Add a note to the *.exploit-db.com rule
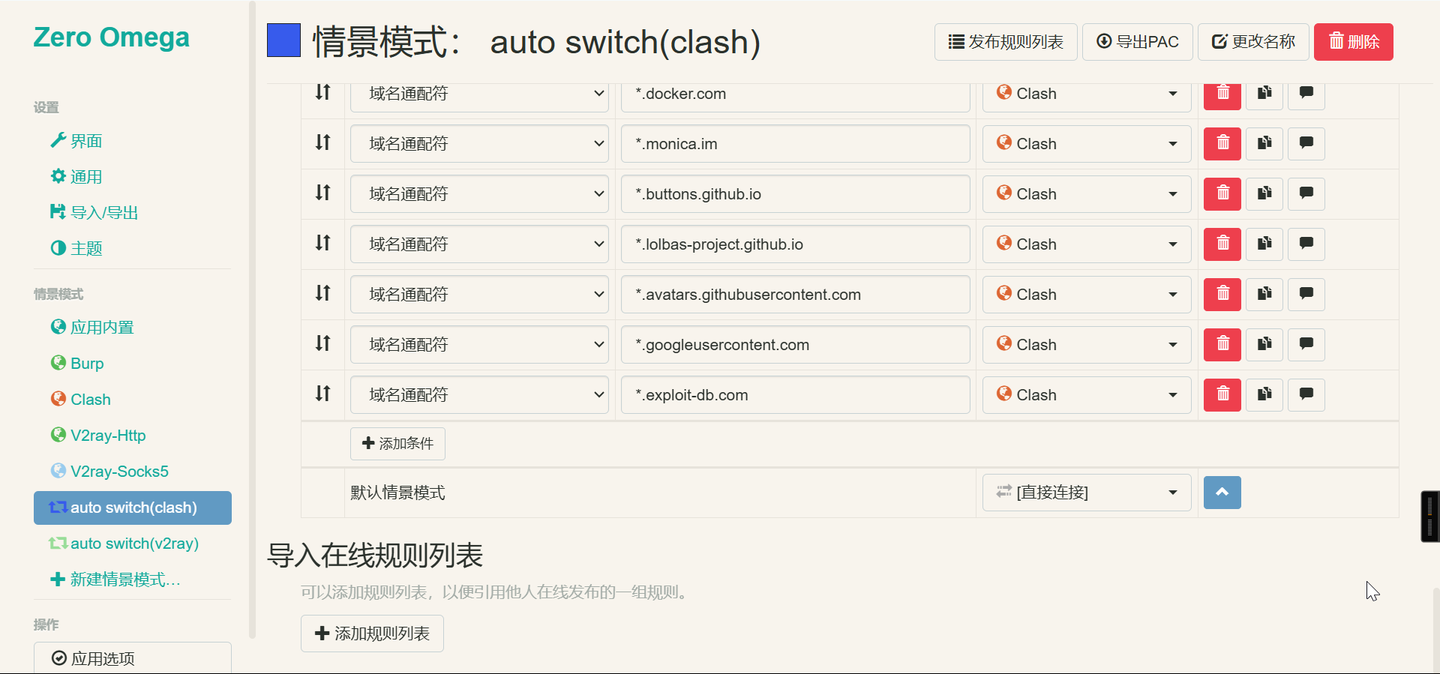This screenshot has width=1440, height=674. point(1306,394)
